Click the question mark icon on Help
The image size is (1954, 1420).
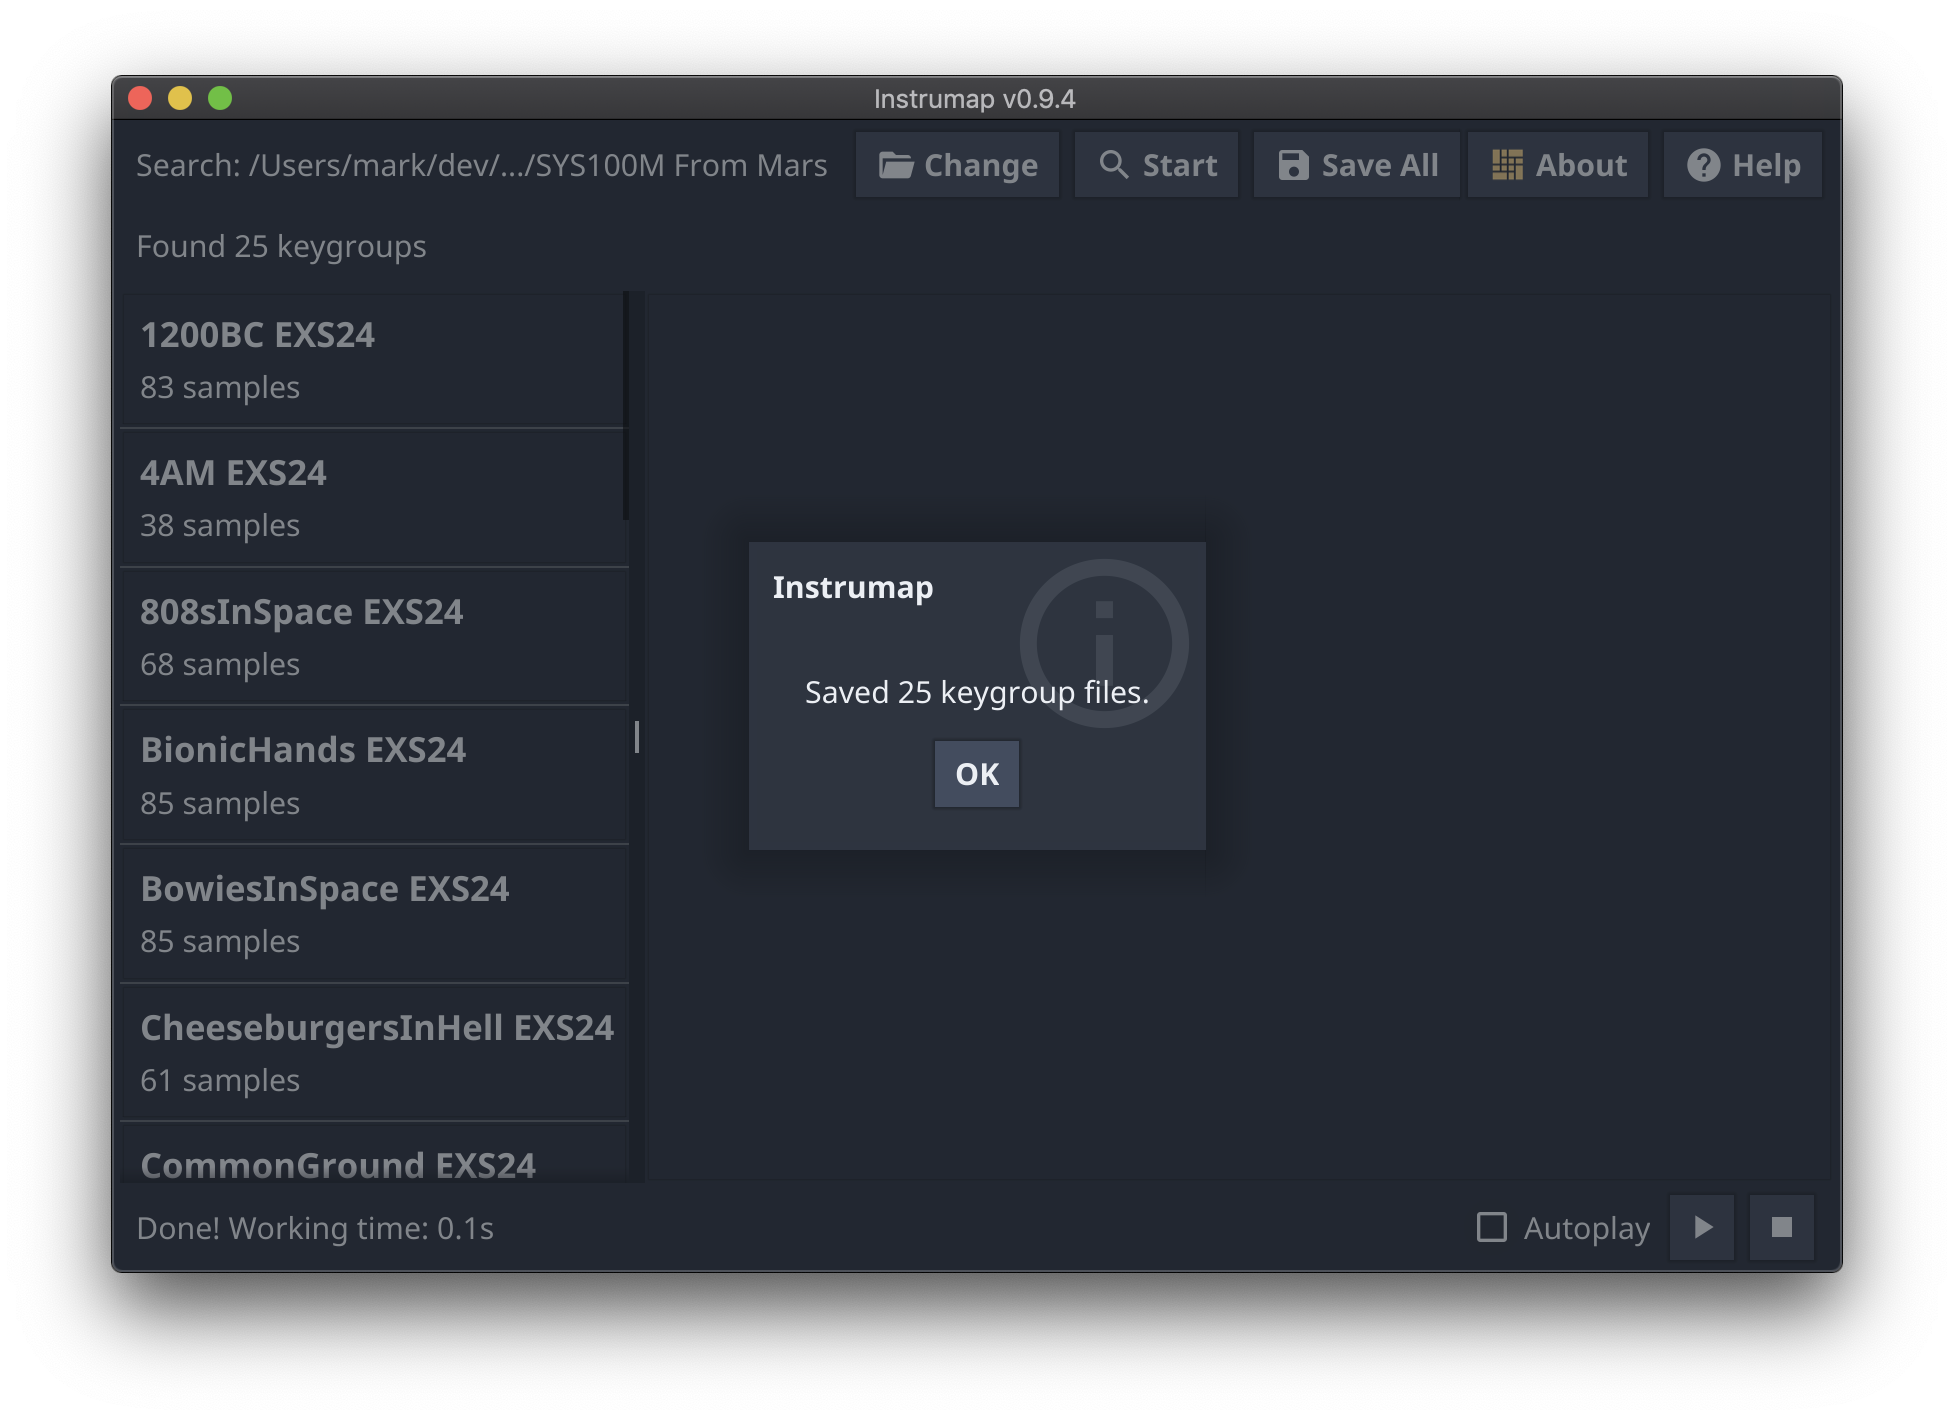click(x=1703, y=165)
